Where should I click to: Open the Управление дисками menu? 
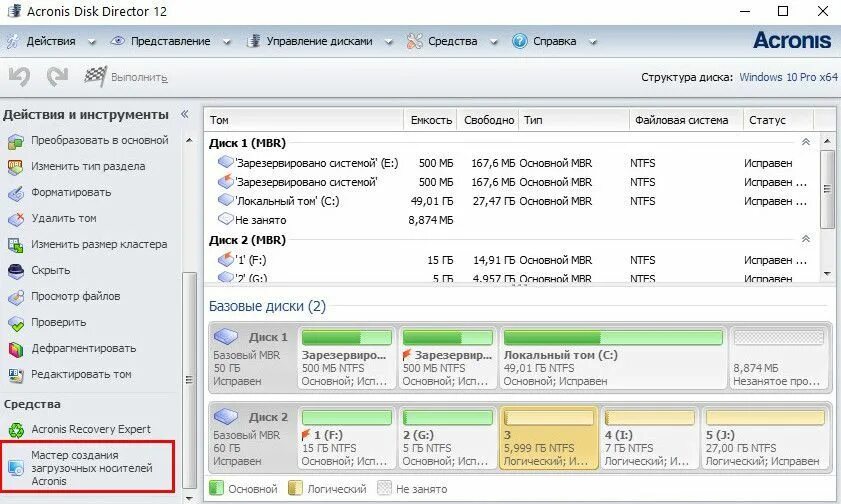(x=319, y=41)
